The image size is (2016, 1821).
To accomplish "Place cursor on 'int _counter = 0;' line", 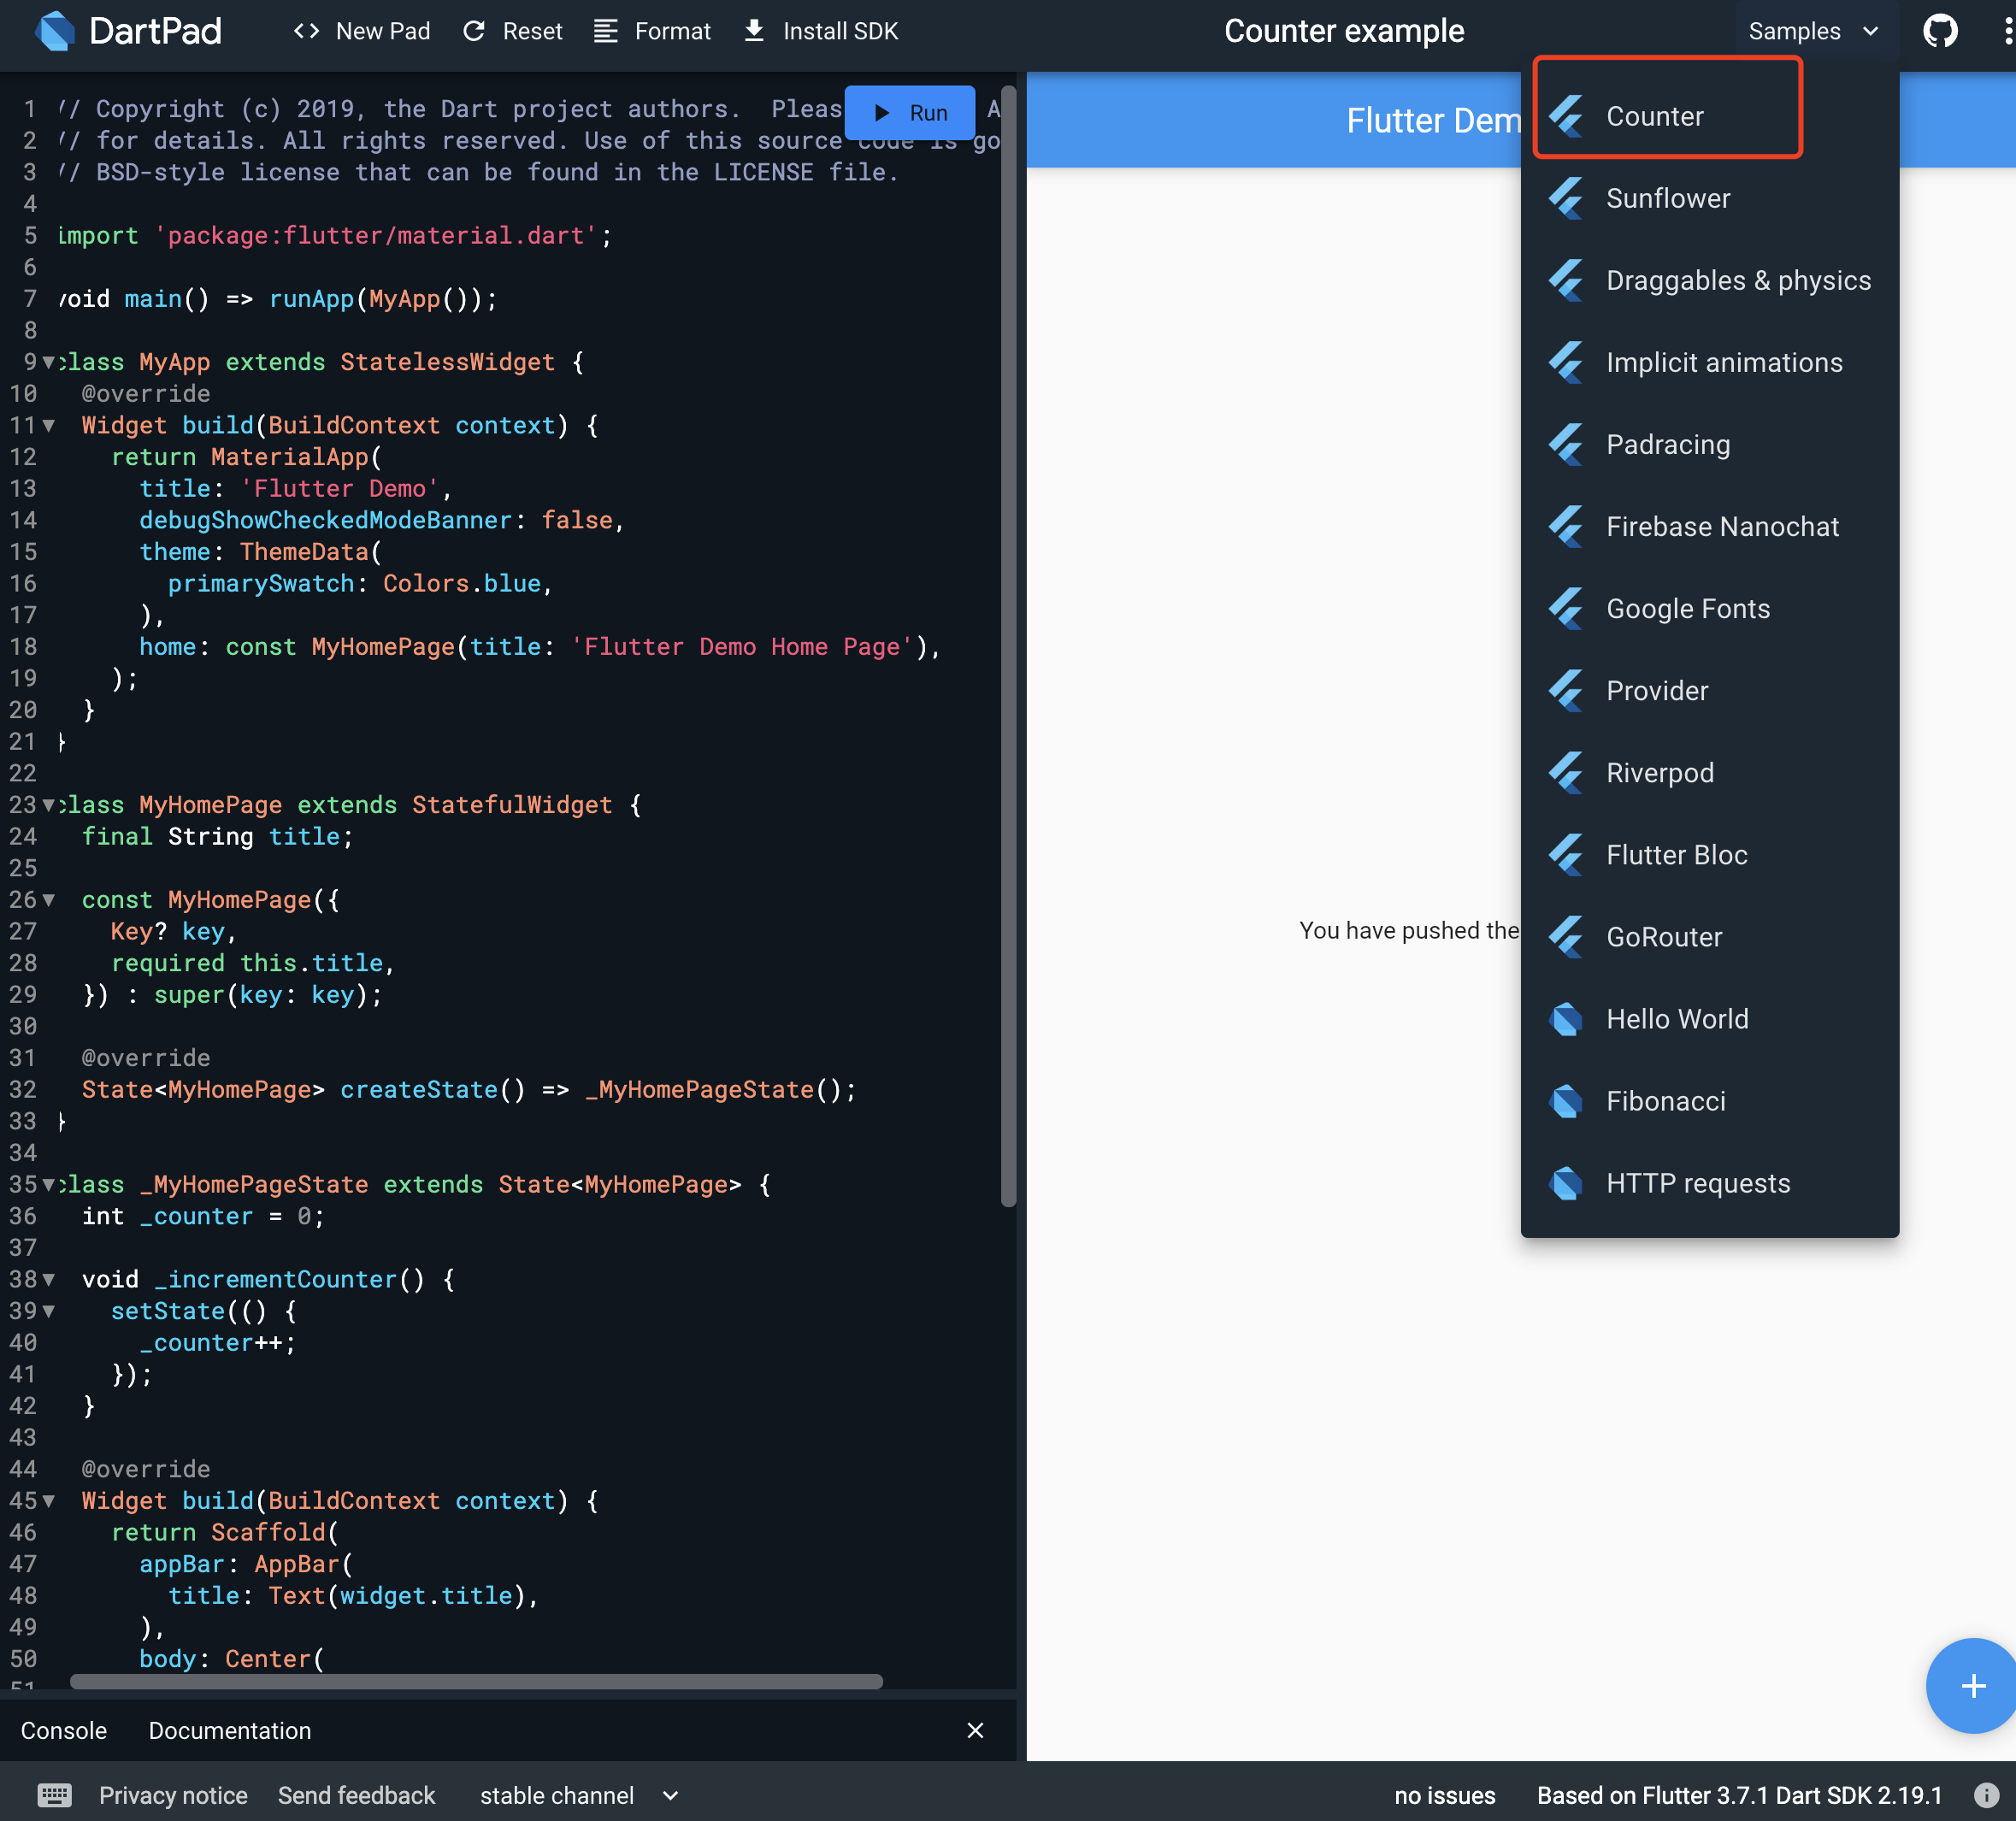I will (x=203, y=1216).
